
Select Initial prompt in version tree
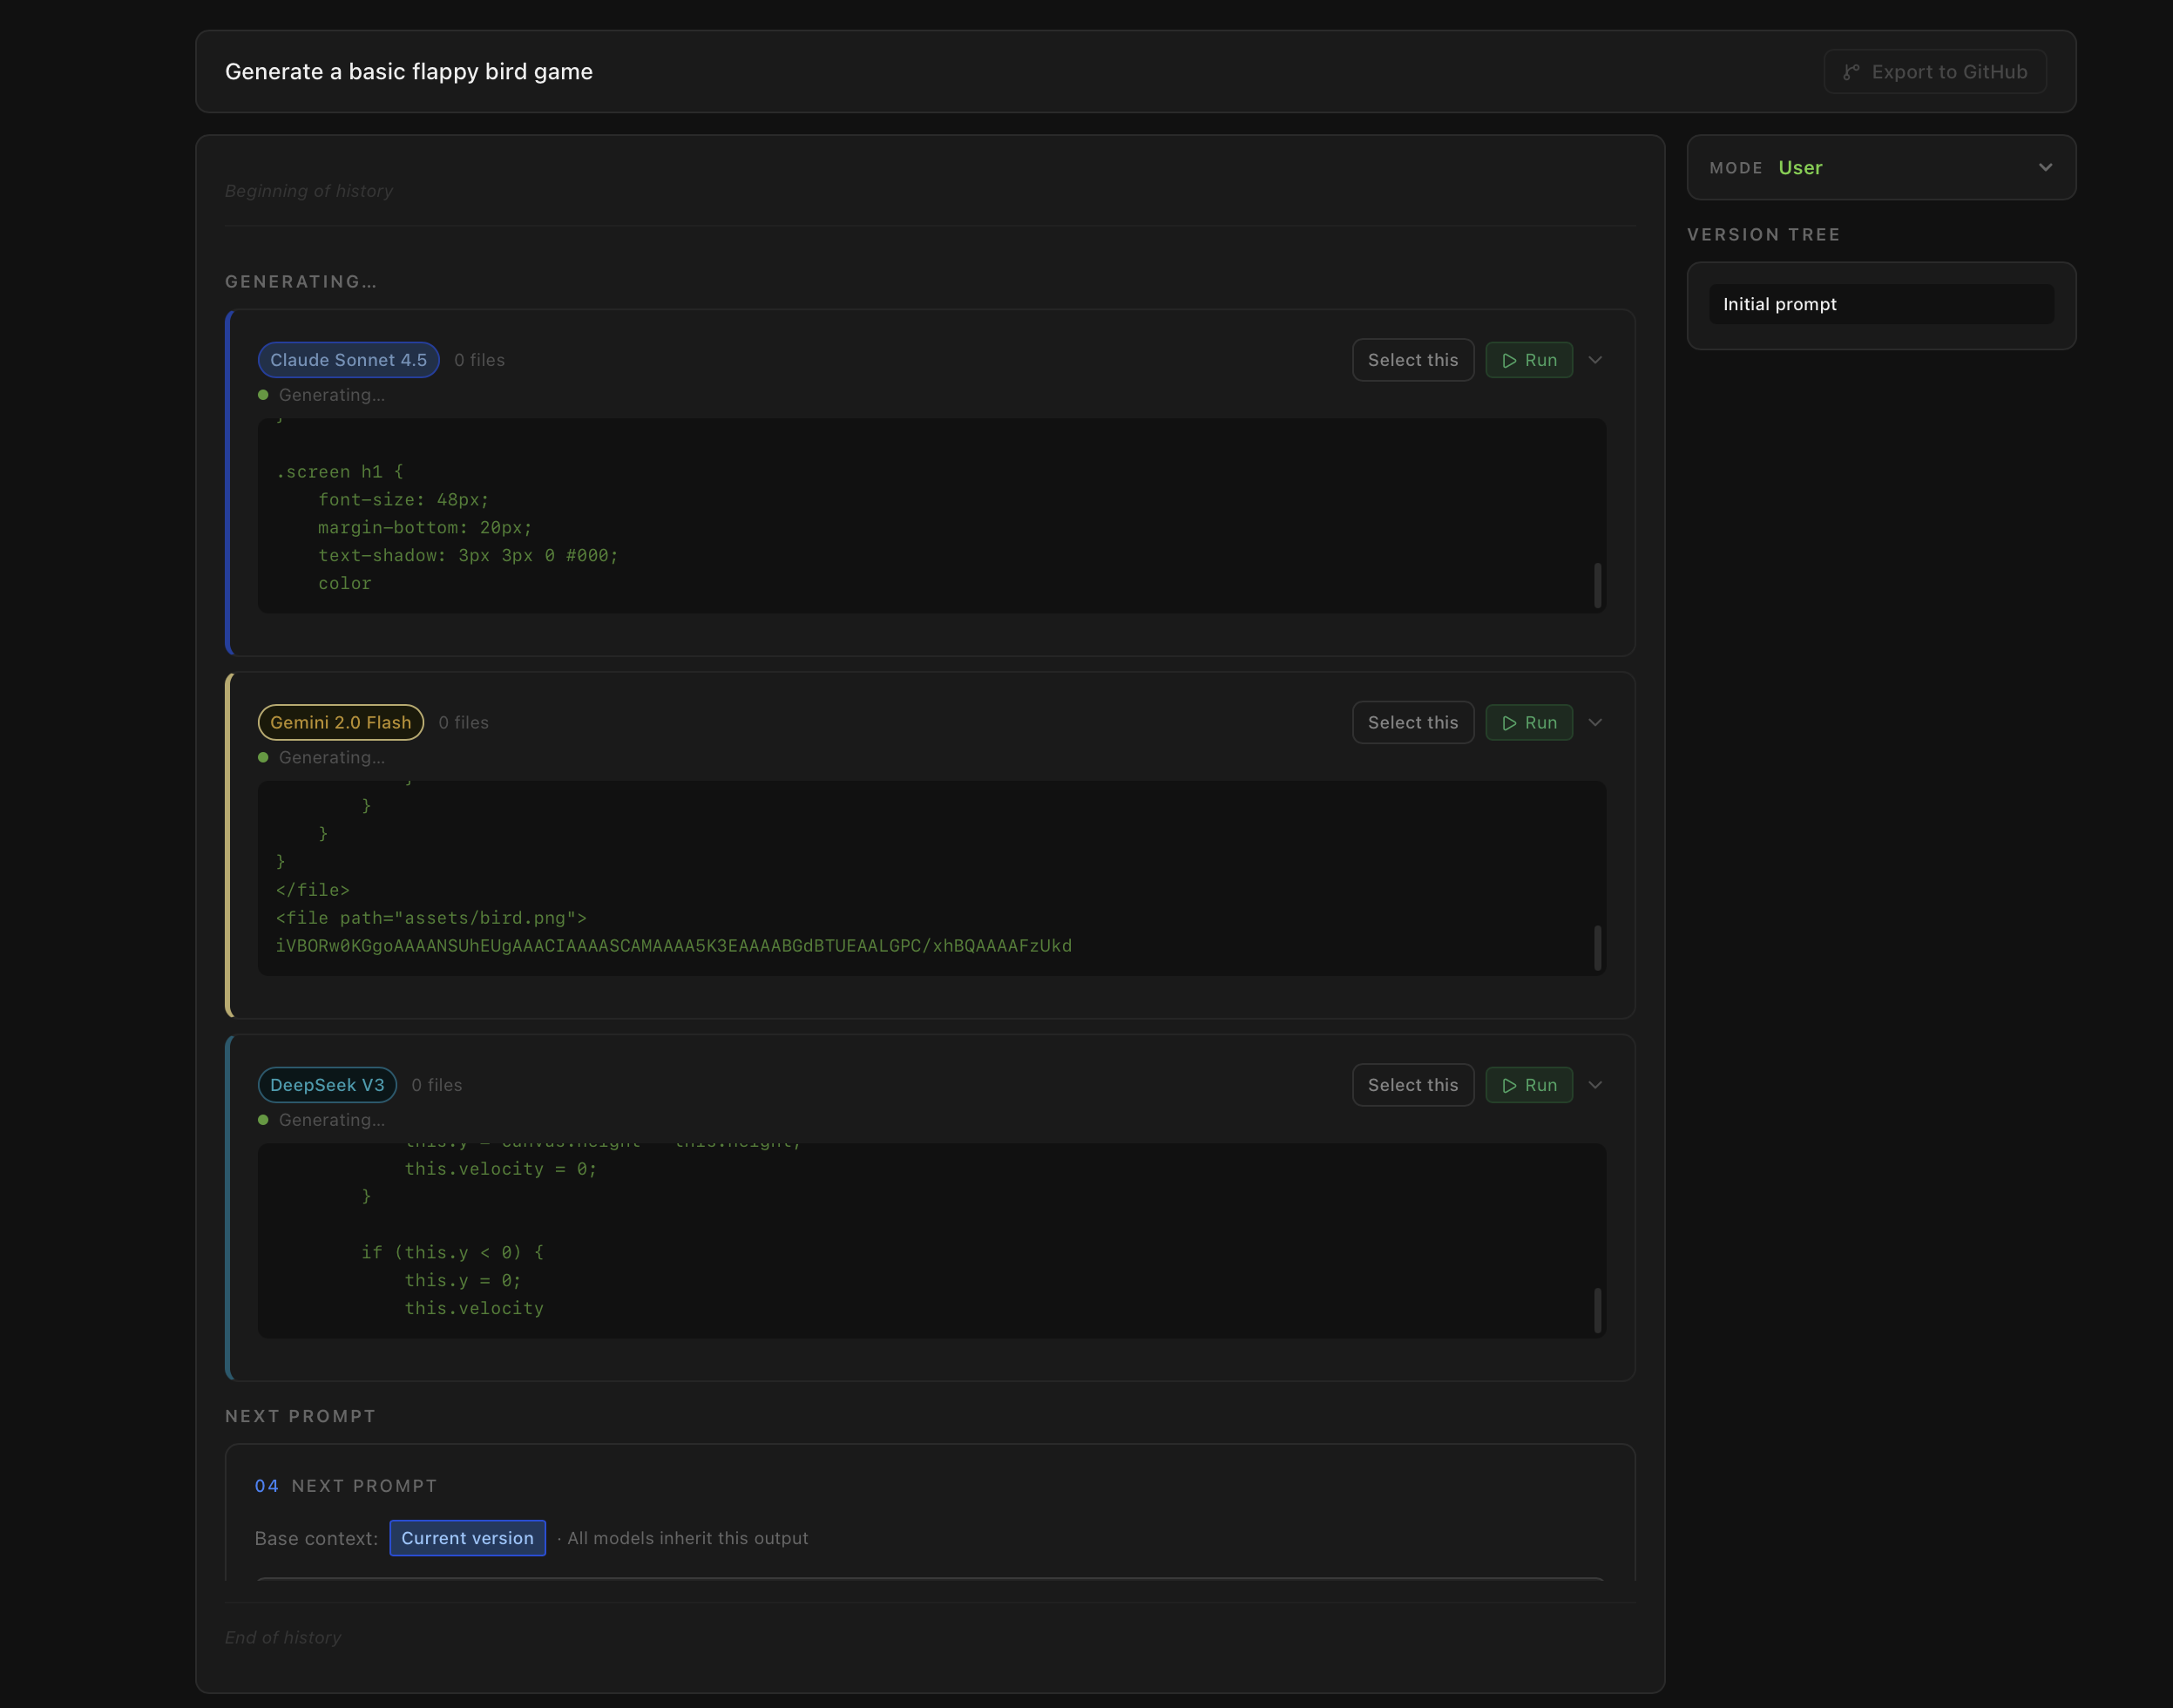pos(1880,304)
